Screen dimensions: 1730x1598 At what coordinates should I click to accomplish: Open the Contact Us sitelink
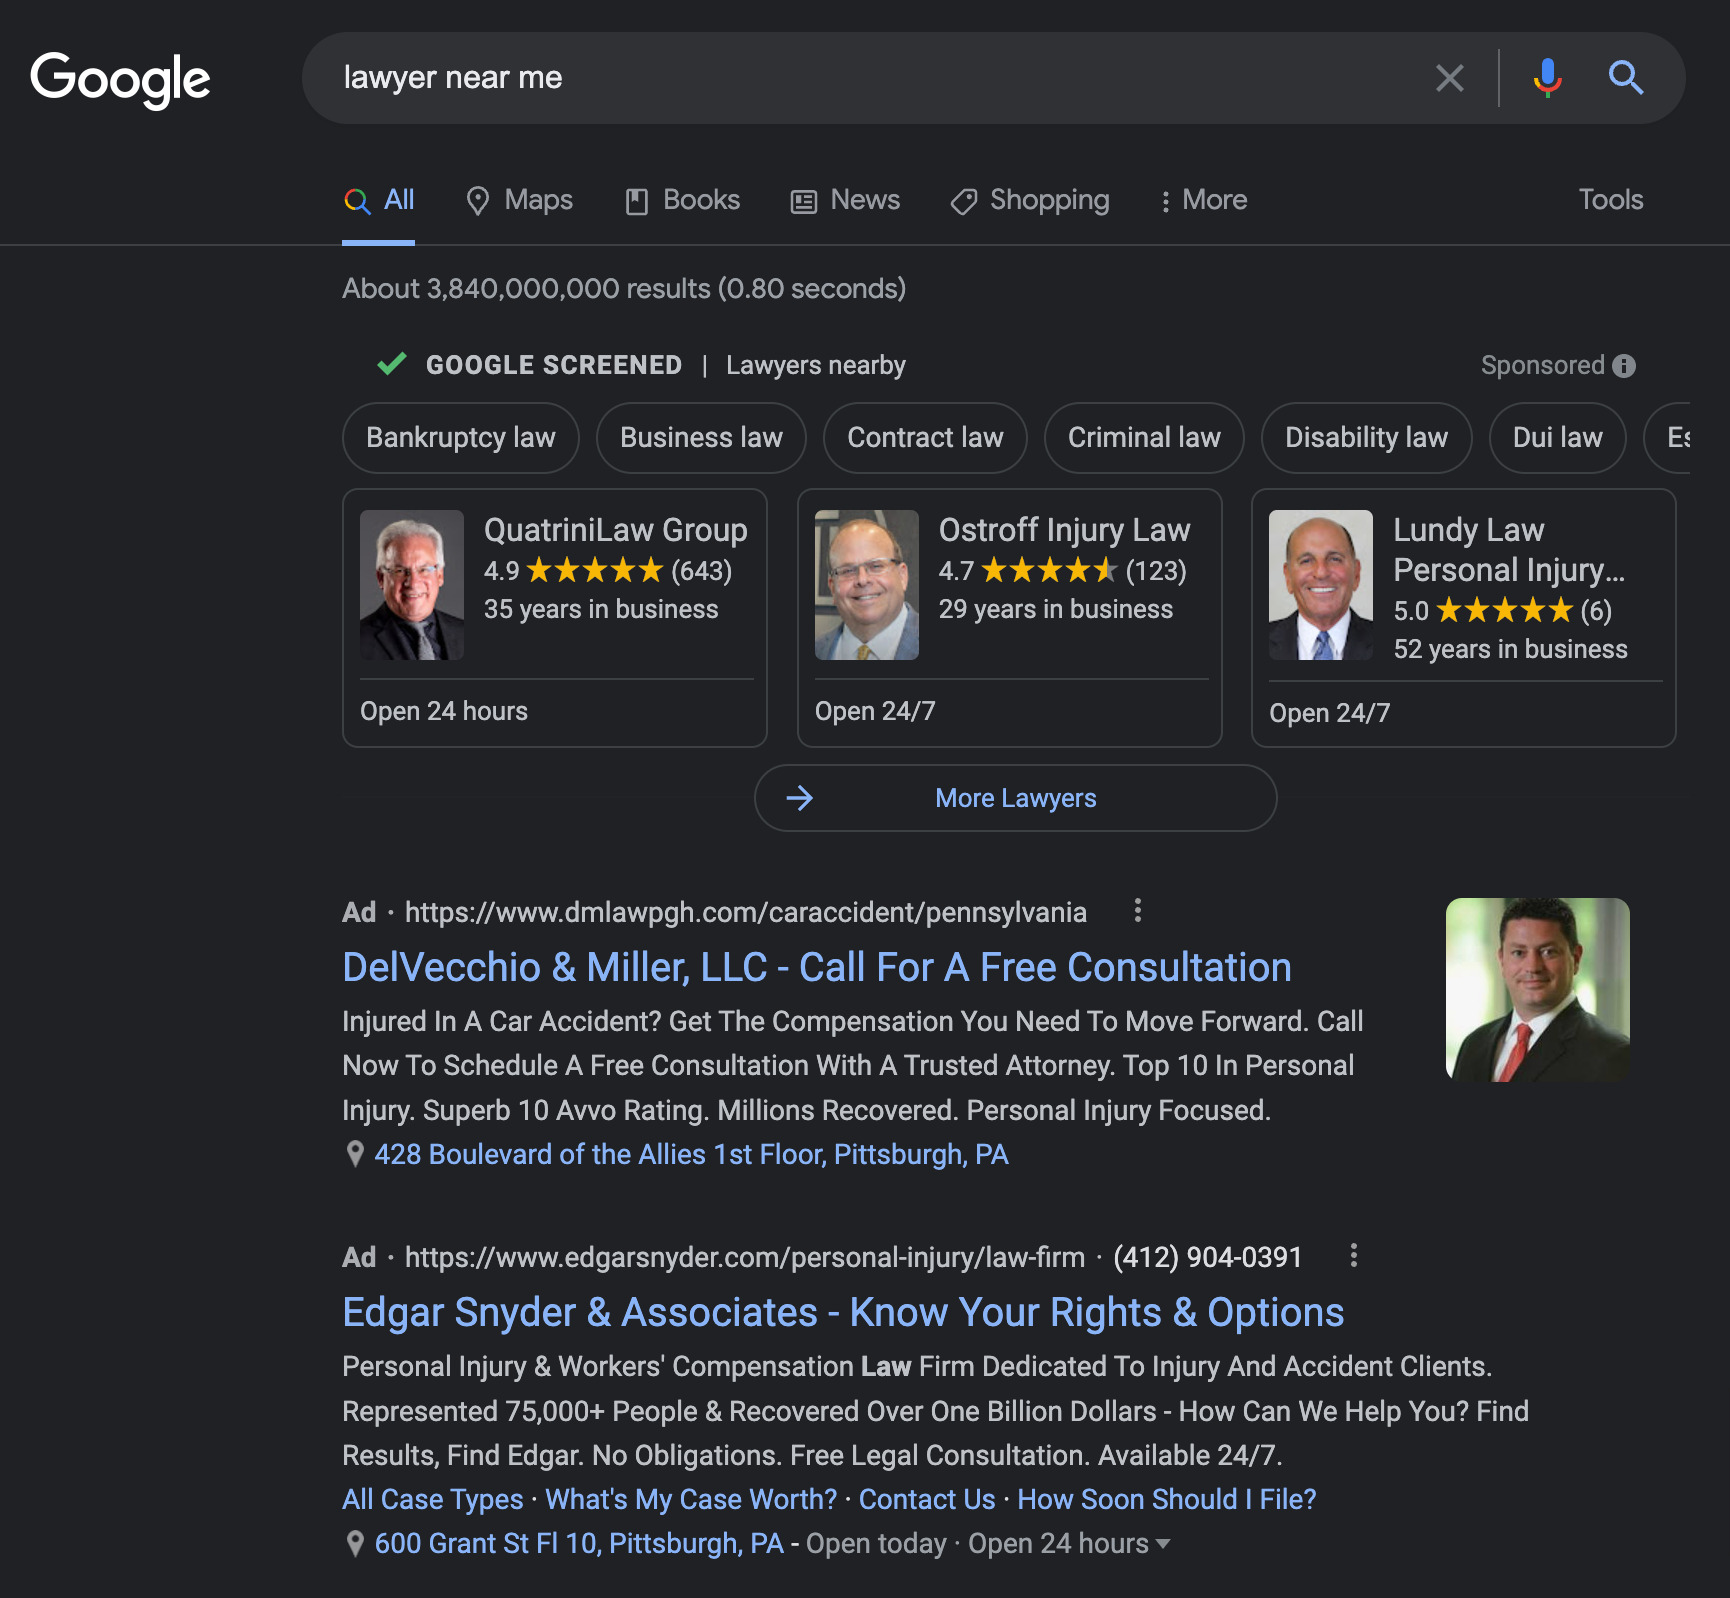(926, 1499)
